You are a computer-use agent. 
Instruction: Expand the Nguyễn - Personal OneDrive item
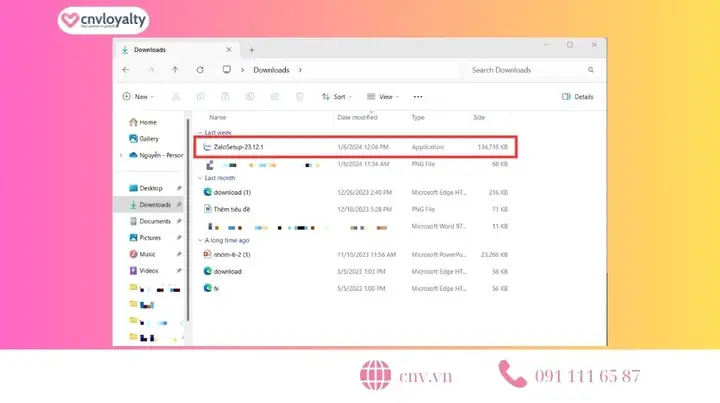point(121,155)
